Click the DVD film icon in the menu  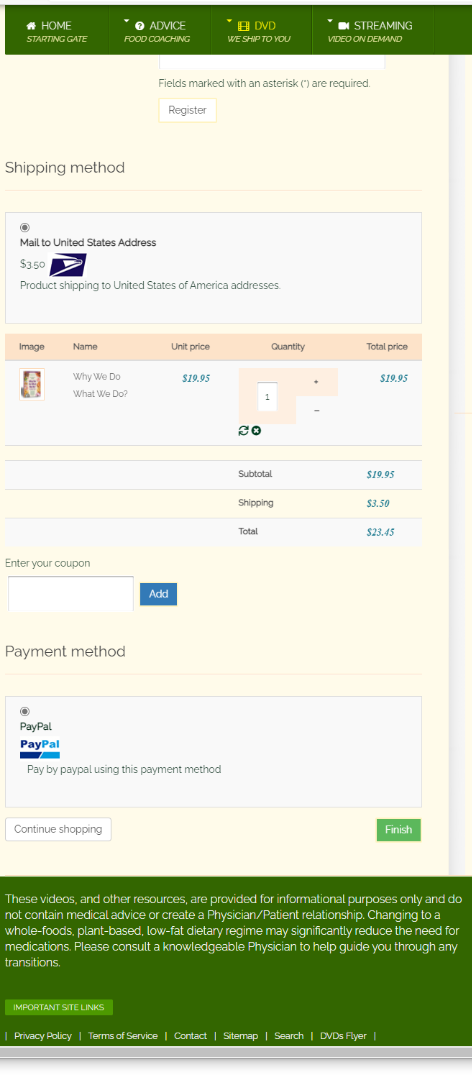pos(244,25)
